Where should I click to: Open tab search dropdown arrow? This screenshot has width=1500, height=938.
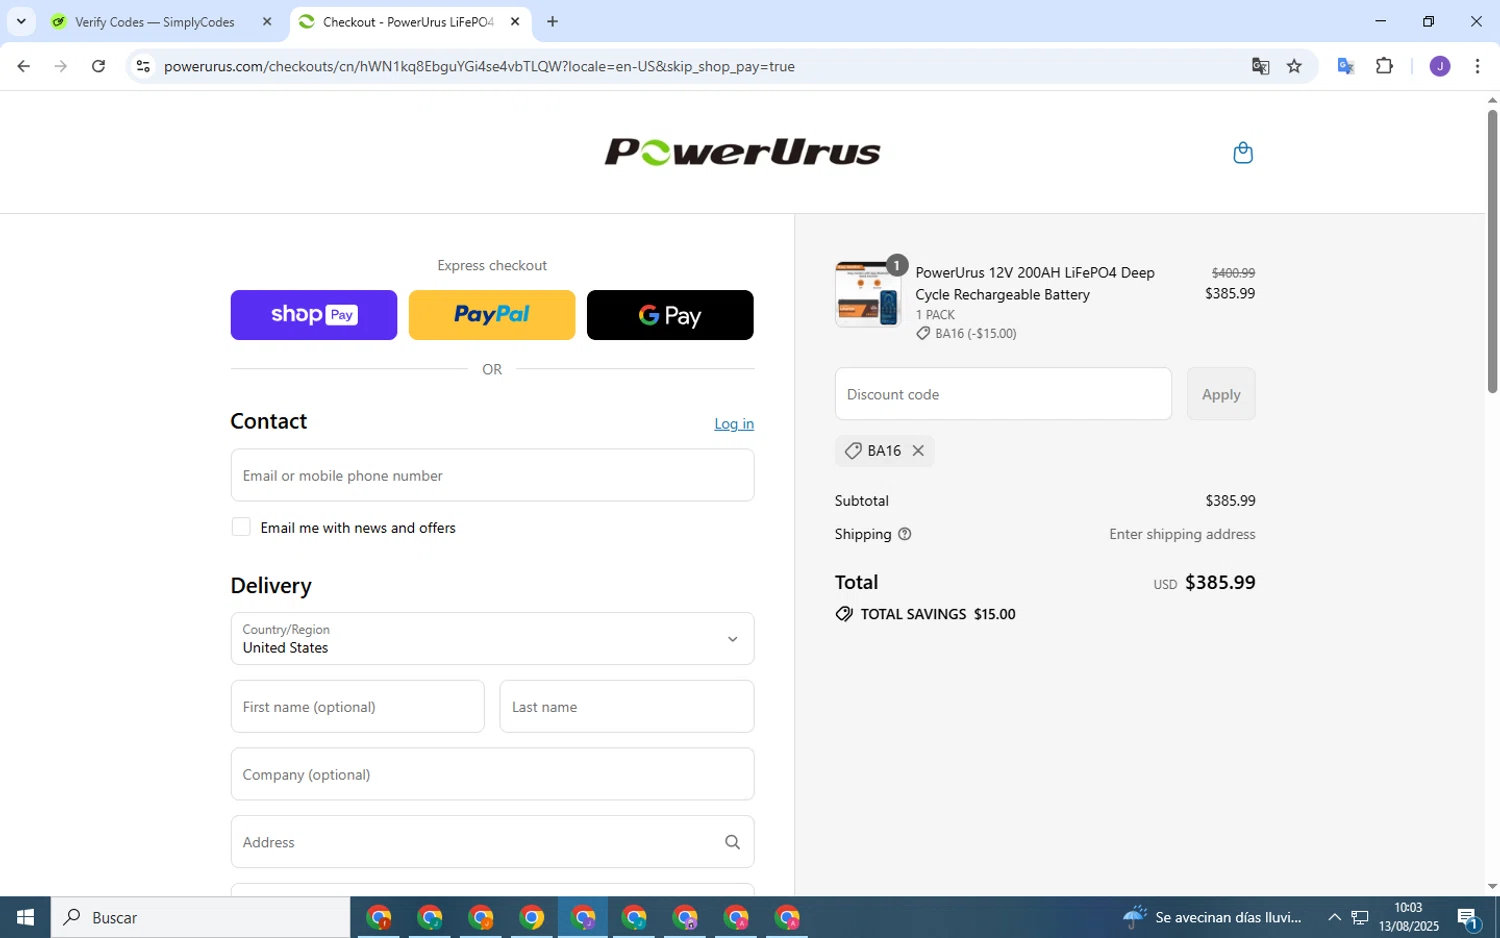(x=21, y=21)
